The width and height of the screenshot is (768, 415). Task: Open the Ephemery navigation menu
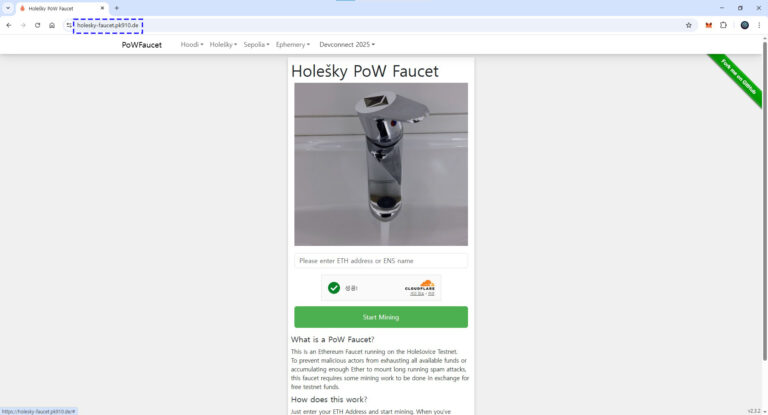[293, 45]
